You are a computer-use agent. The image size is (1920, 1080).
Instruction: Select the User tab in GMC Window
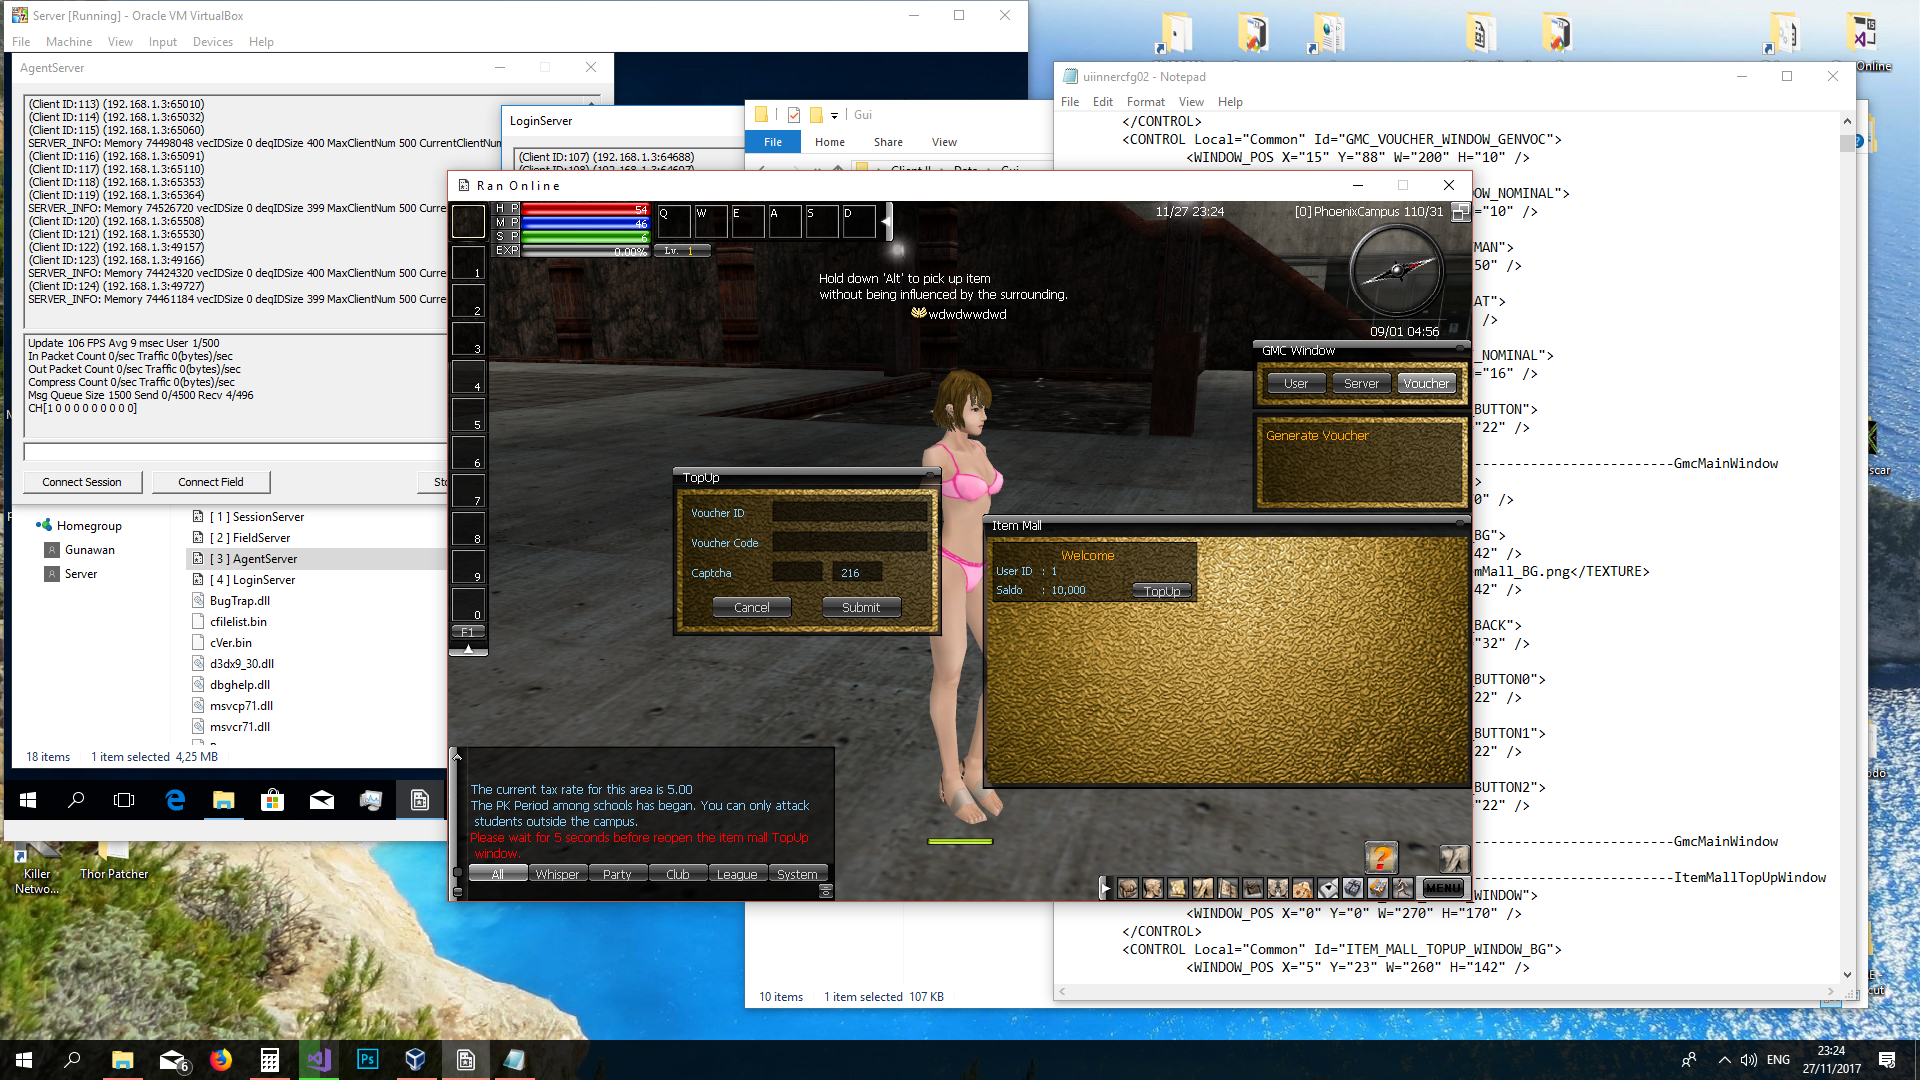click(1296, 384)
